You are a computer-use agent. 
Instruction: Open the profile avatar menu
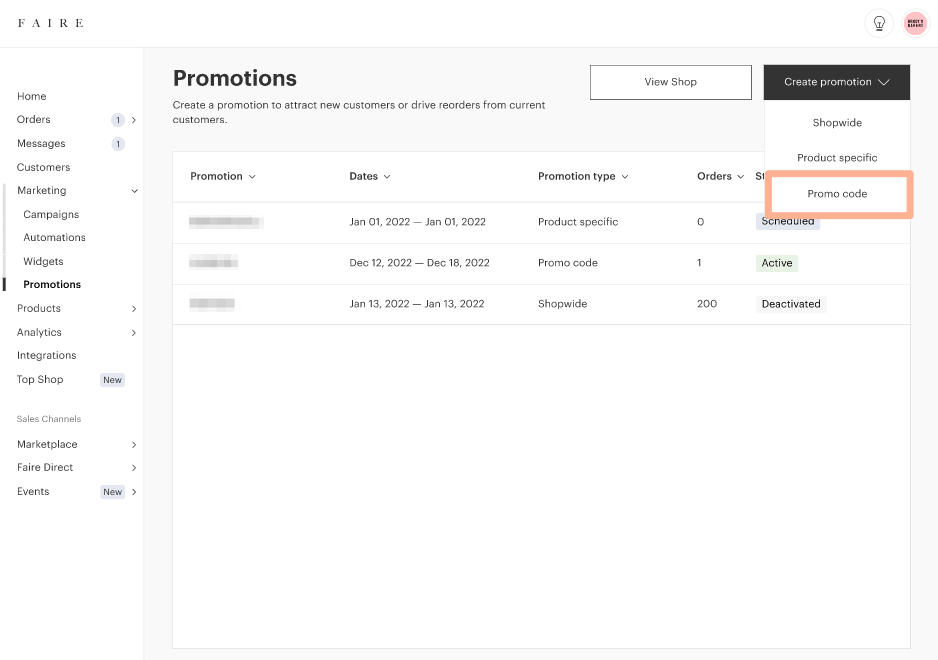915,23
